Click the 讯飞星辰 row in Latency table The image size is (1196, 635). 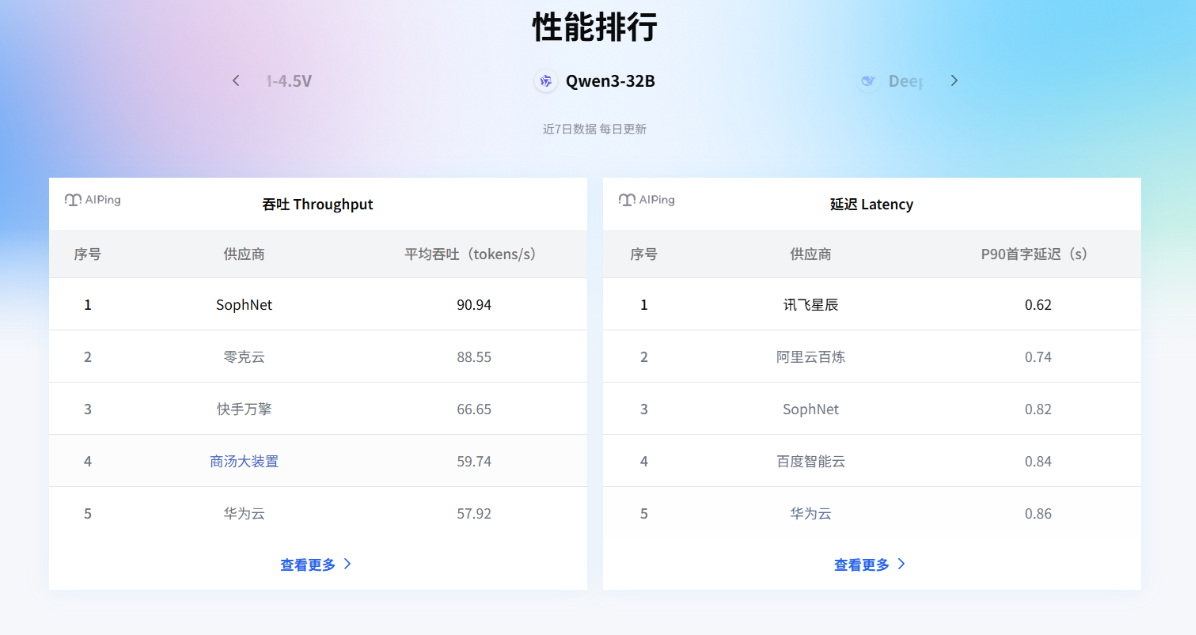coord(872,304)
